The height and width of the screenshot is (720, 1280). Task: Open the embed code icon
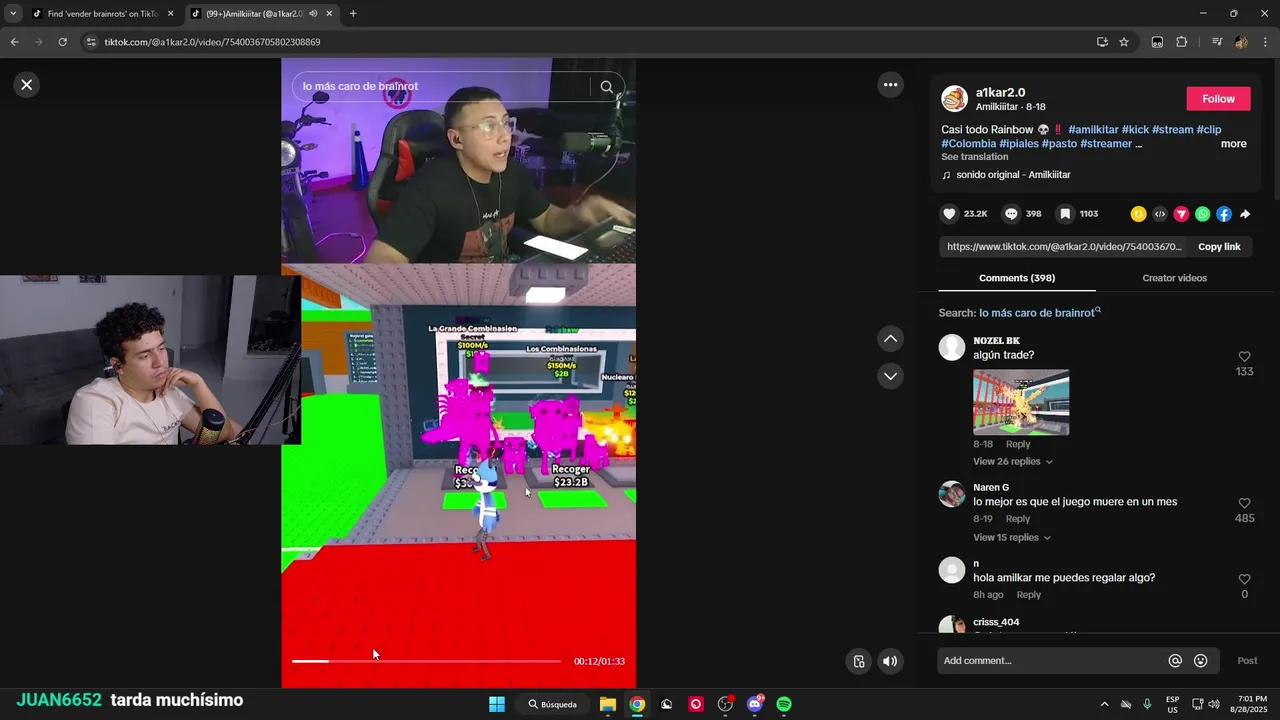tap(1160, 214)
